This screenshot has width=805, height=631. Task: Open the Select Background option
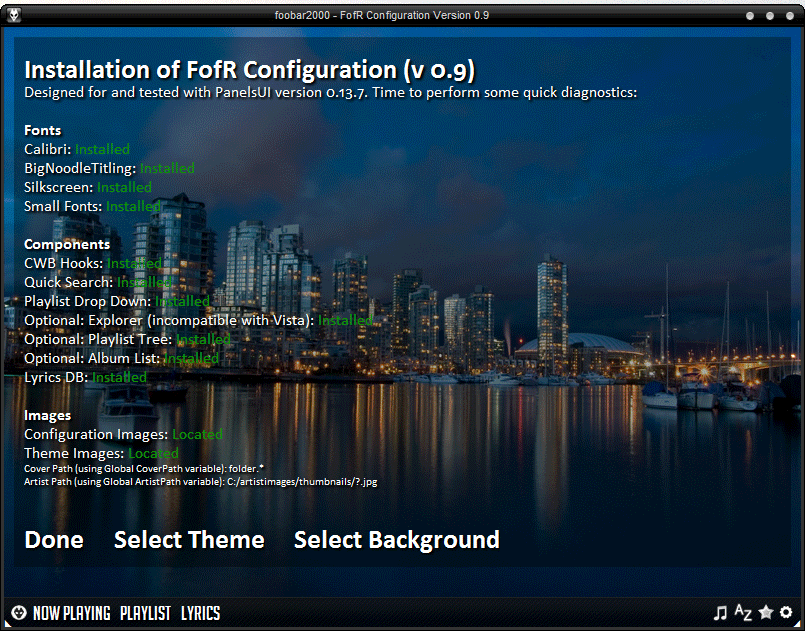click(x=397, y=540)
